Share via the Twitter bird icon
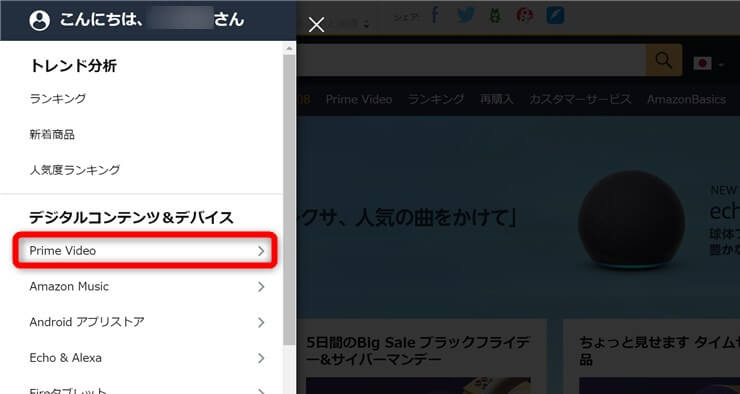 466,15
